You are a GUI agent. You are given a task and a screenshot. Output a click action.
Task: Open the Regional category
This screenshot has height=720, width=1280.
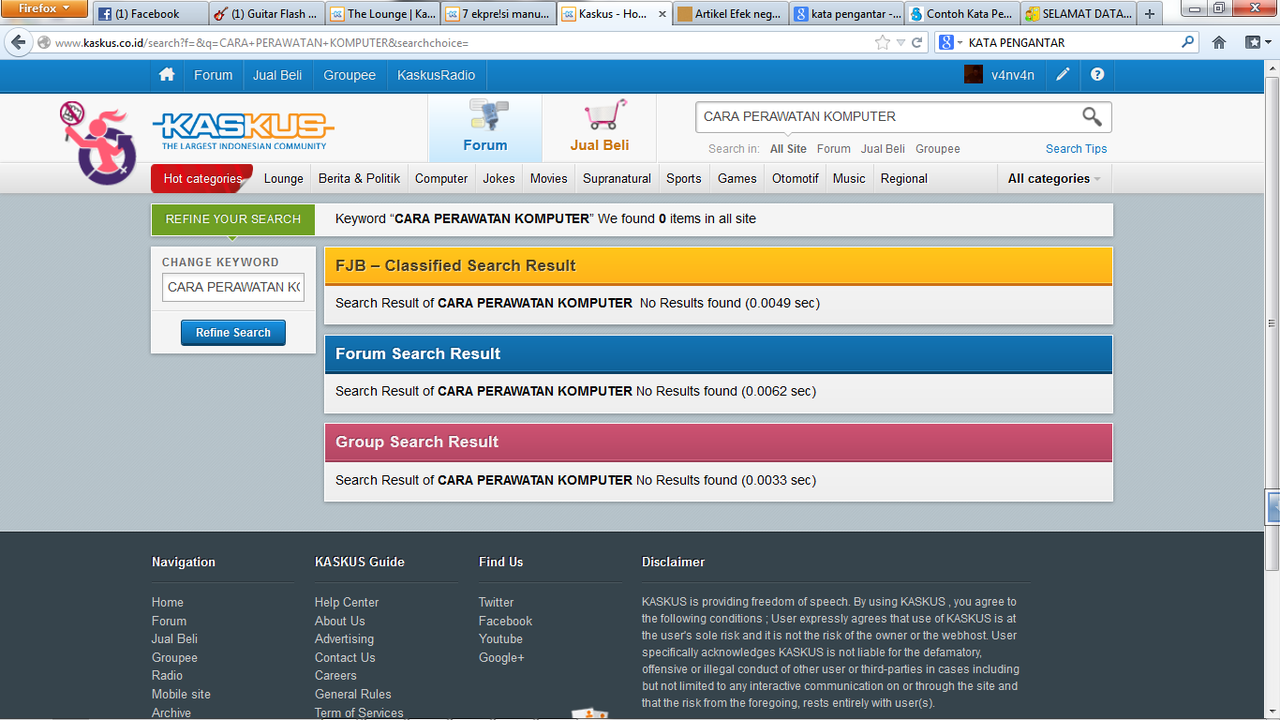pyautogui.click(x=904, y=179)
